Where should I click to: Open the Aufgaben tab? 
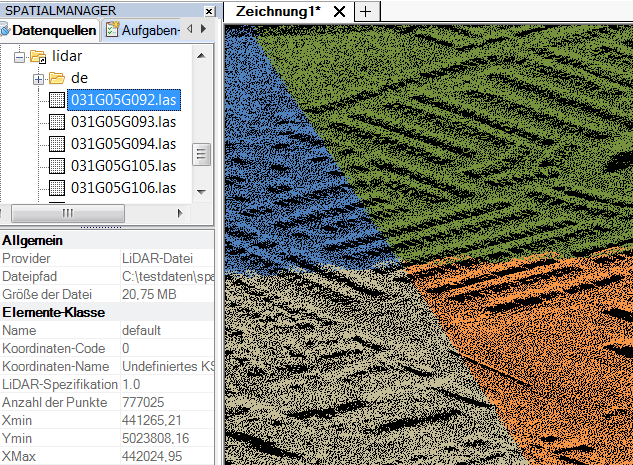coord(142,30)
